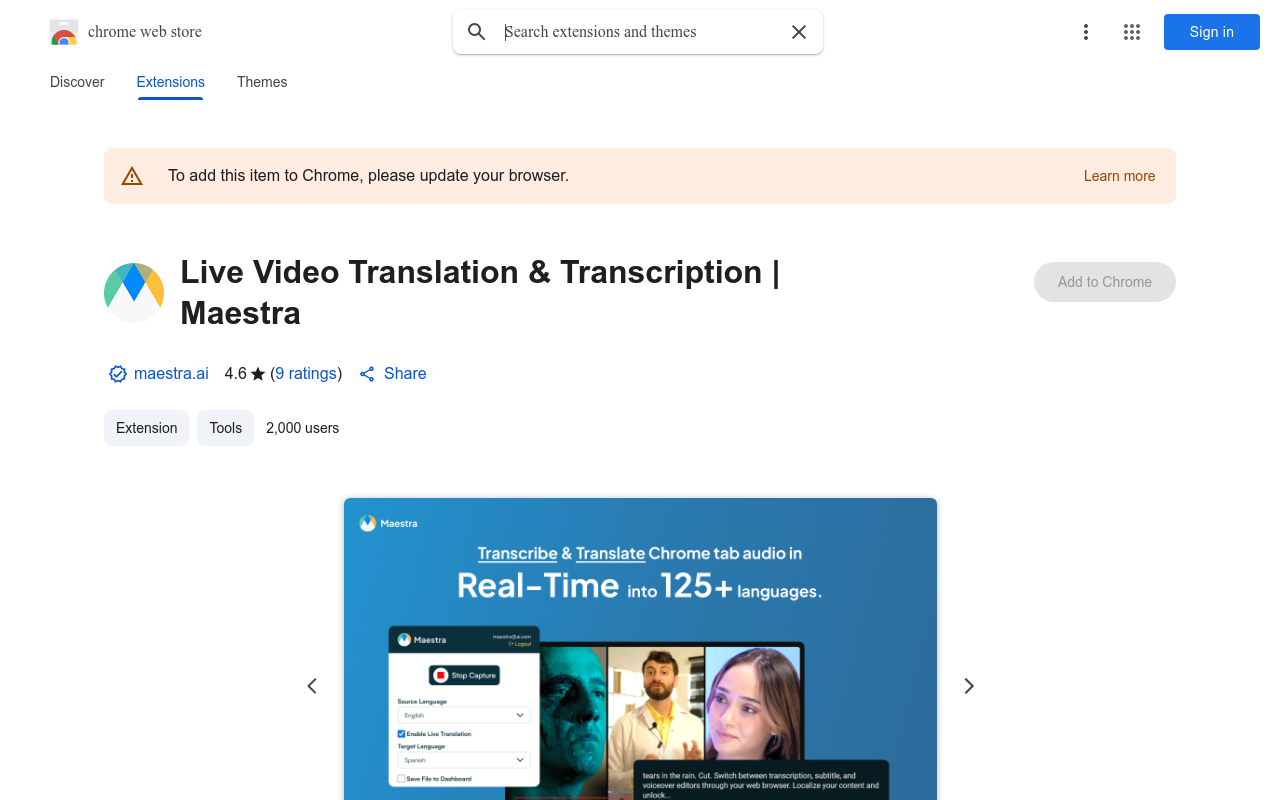Image resolution: width=1280 pixels, height=800 pixels.
Task: Switch to the Discover tab
Action: [x=77, y=82]
